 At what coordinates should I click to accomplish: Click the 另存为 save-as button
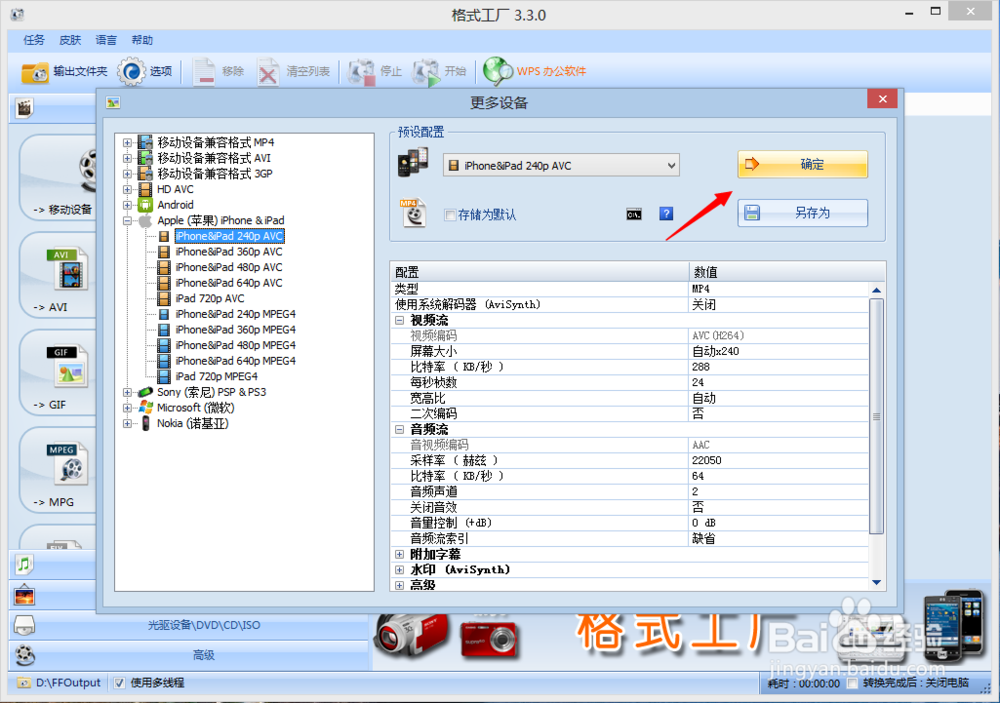(x=802, y=213)
